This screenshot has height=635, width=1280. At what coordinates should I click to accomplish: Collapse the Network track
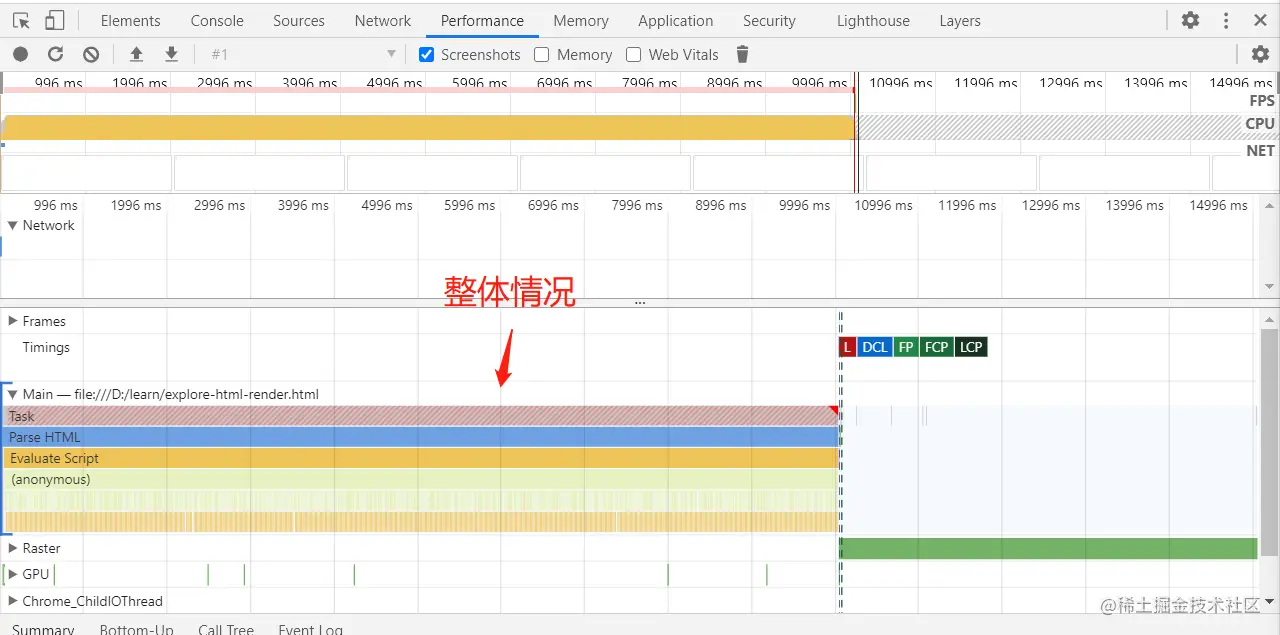coord(12,225)
